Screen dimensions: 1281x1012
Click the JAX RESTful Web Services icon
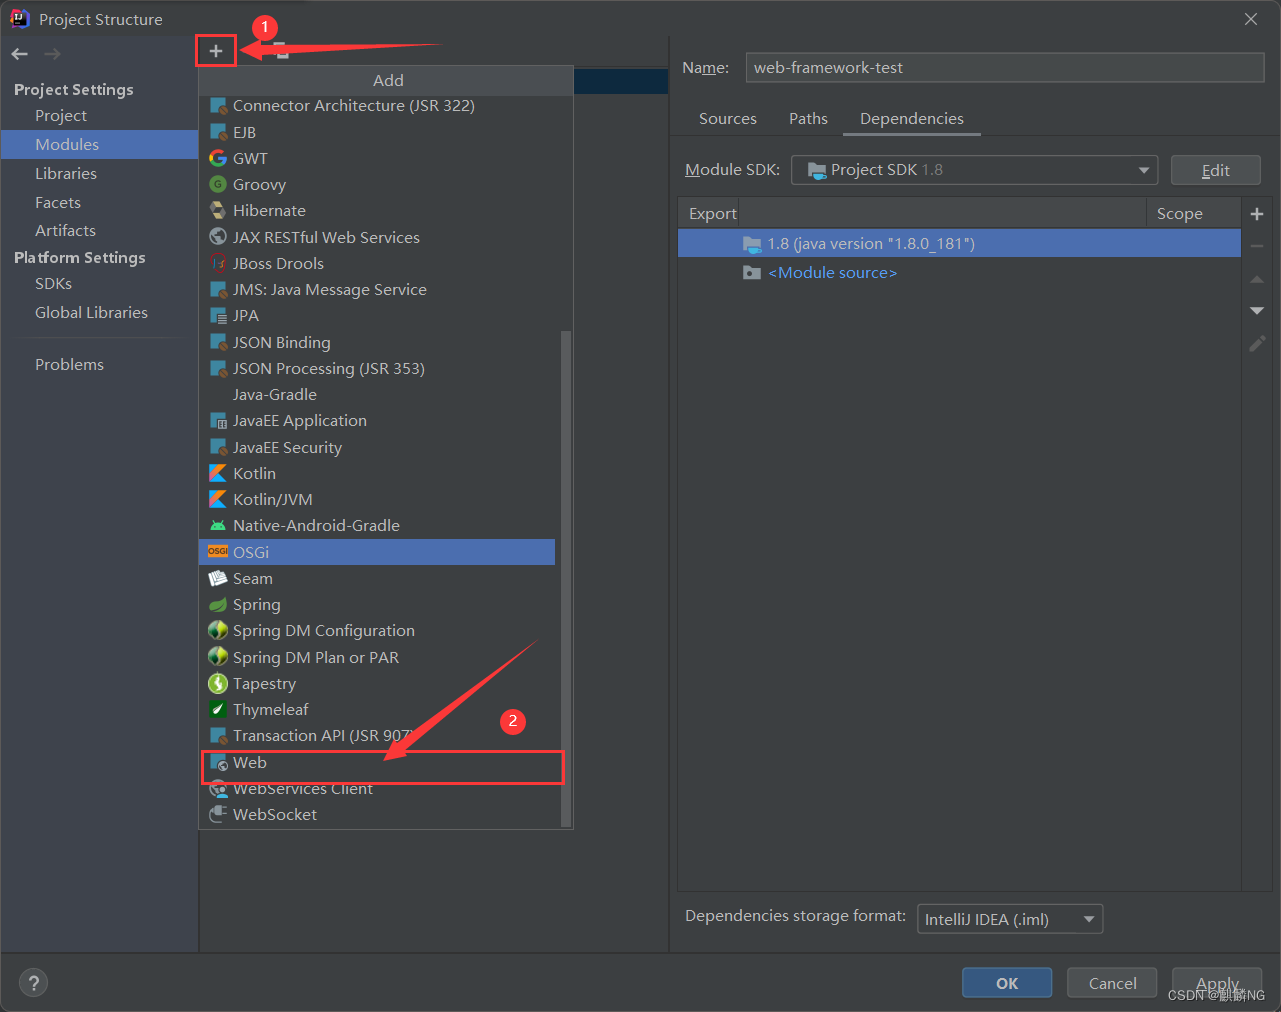(218, 237)
